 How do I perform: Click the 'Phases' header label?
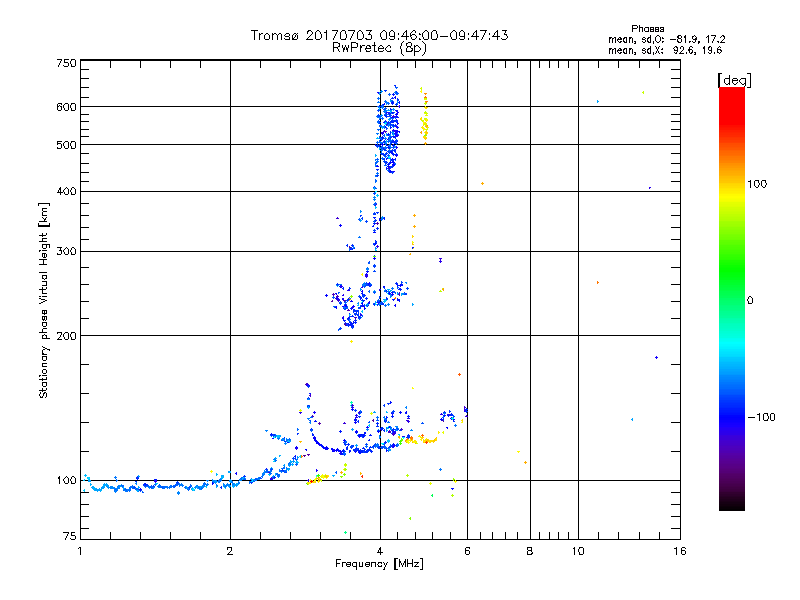coord(647,29)
